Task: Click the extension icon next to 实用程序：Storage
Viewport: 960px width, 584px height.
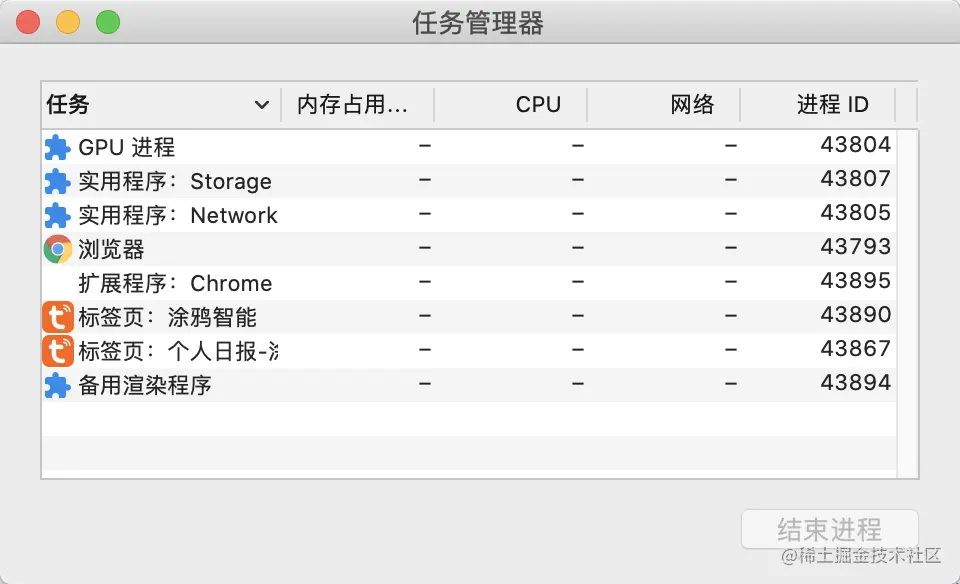Action: 59,181
